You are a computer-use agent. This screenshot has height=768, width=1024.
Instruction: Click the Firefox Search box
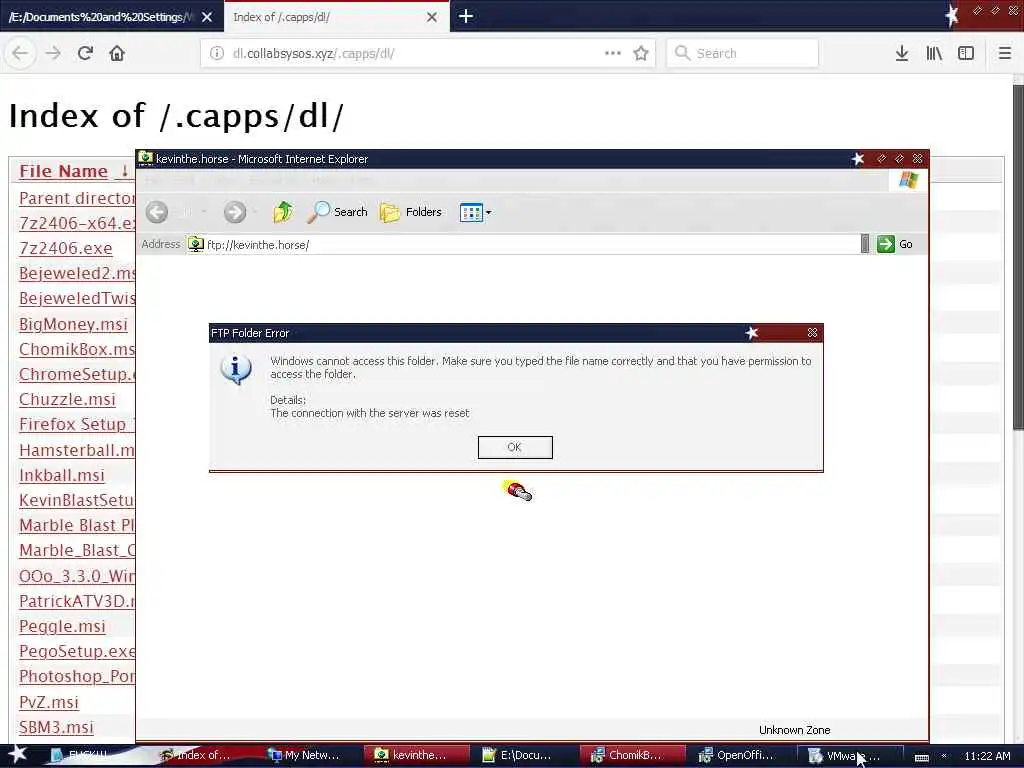coord(743,53)
